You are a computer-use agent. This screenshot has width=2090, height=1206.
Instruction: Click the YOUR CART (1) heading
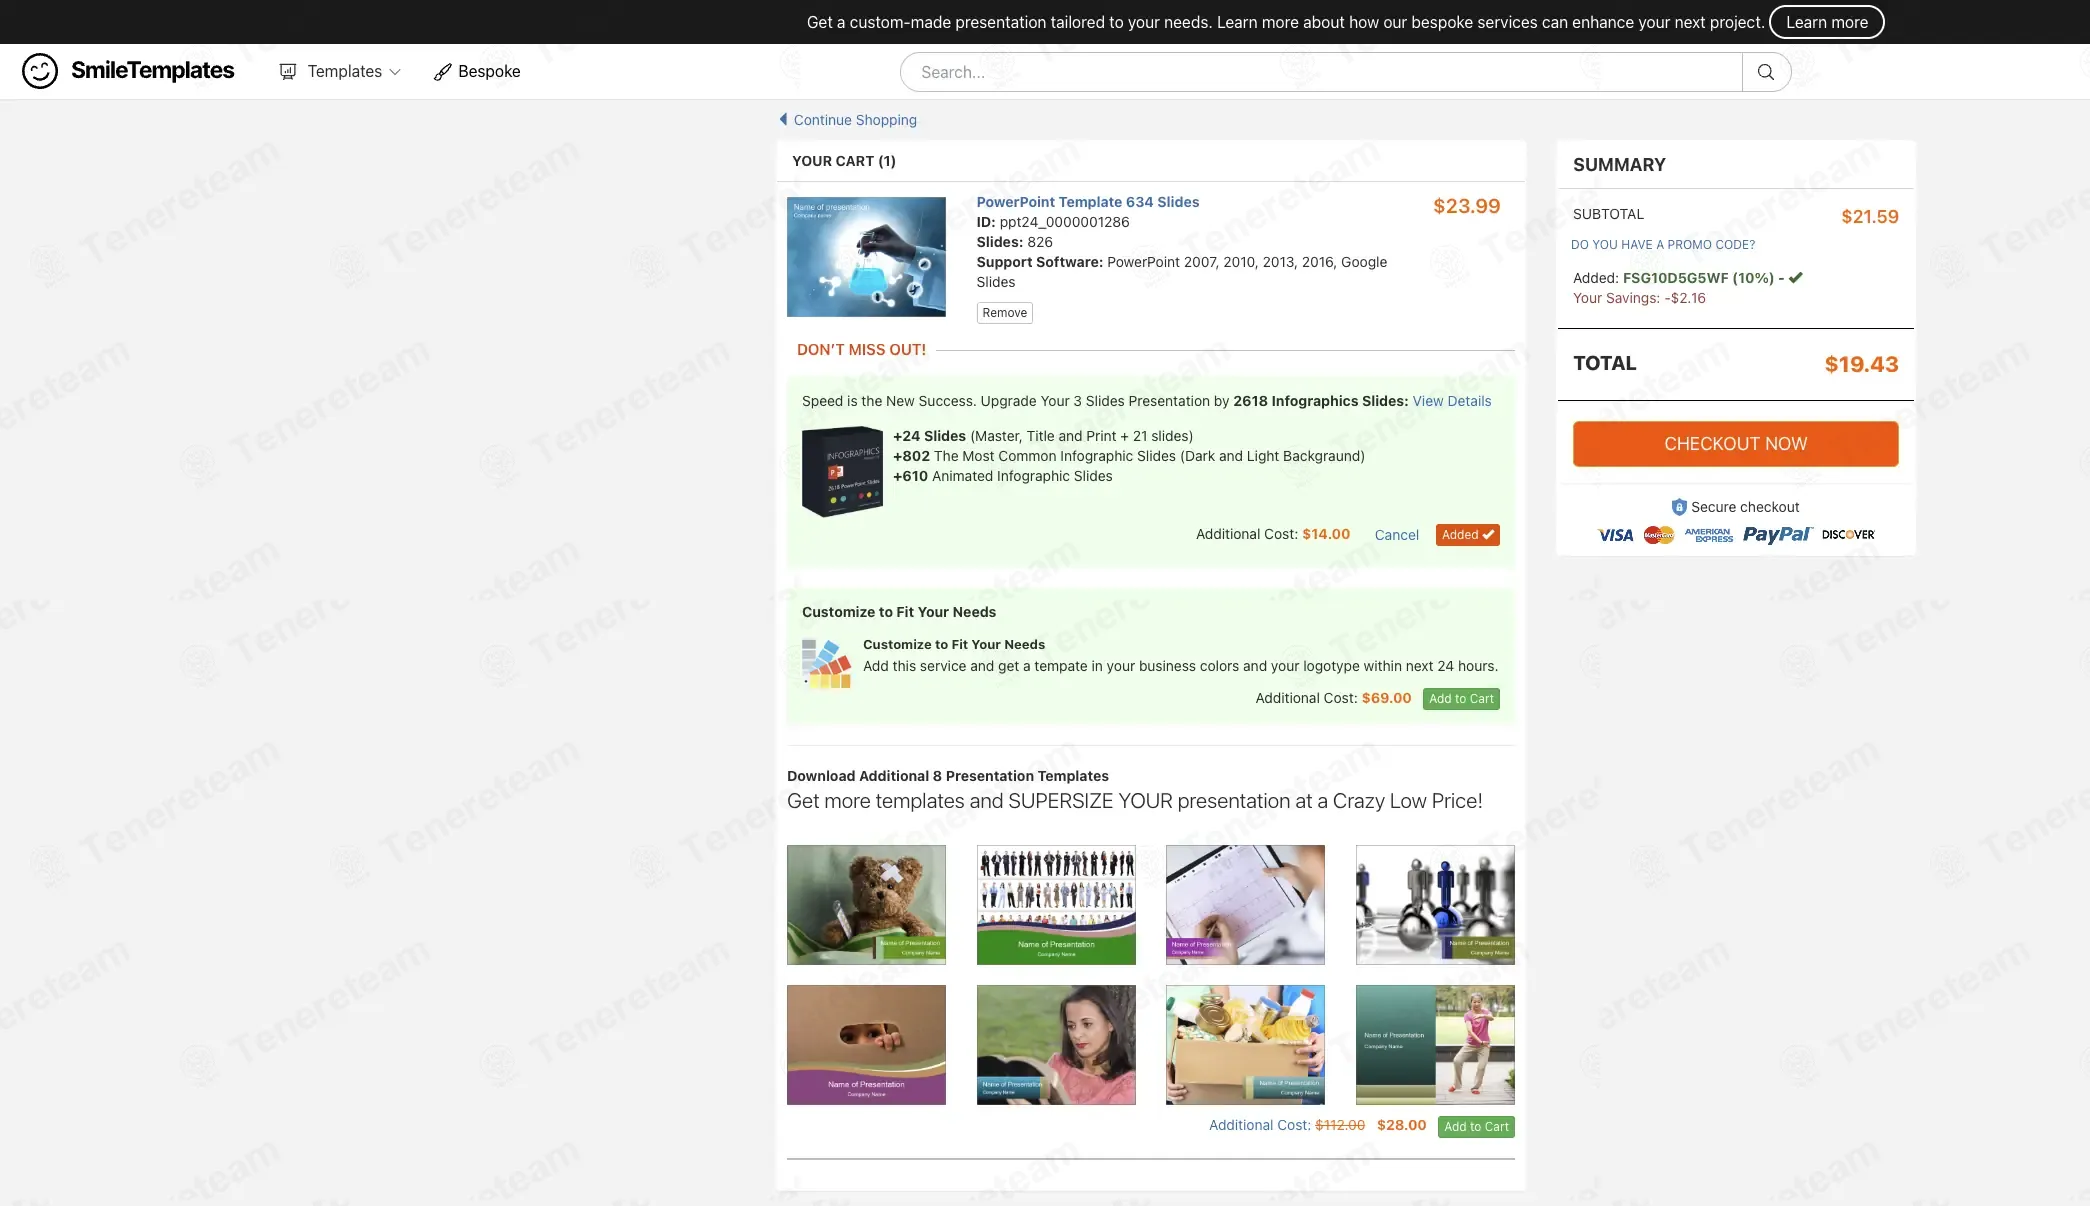(x=843, y=161)
